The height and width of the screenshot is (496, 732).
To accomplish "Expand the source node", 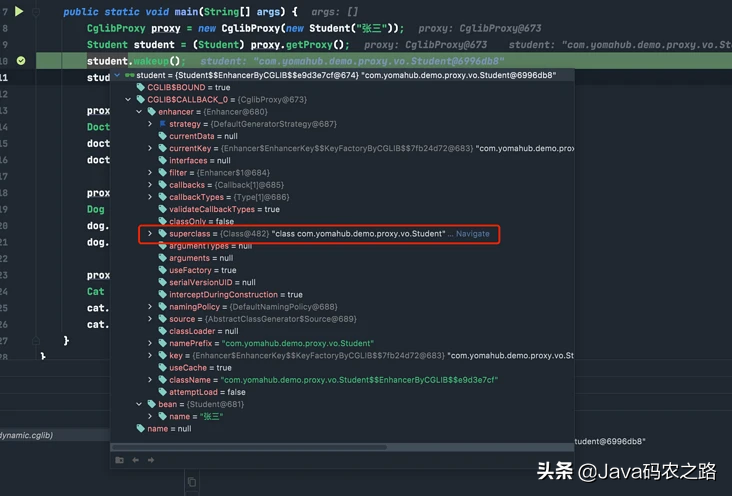I will click(150, 319).
